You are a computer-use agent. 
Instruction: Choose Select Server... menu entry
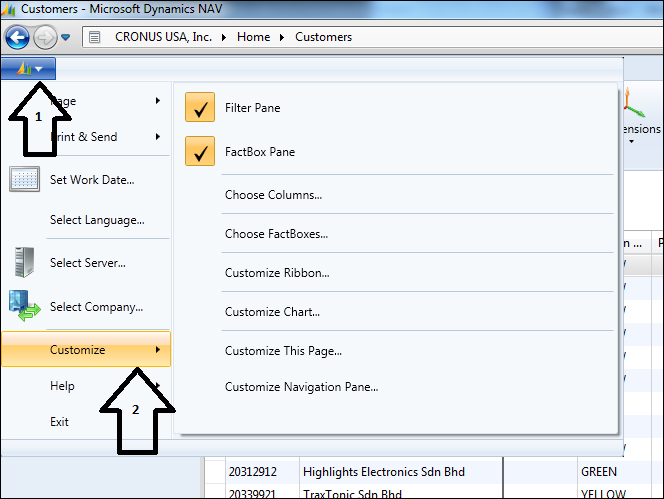click(x=86, y=263)
